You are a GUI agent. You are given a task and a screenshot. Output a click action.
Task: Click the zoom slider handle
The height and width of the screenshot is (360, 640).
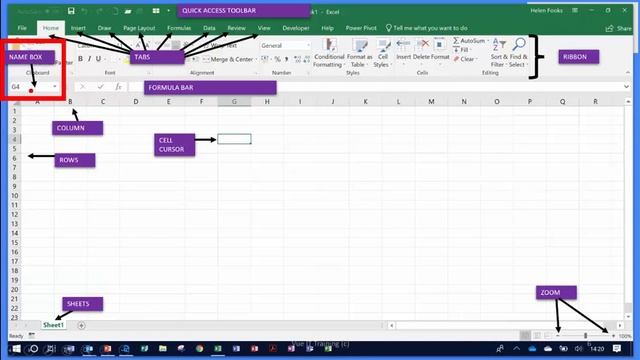585,336
